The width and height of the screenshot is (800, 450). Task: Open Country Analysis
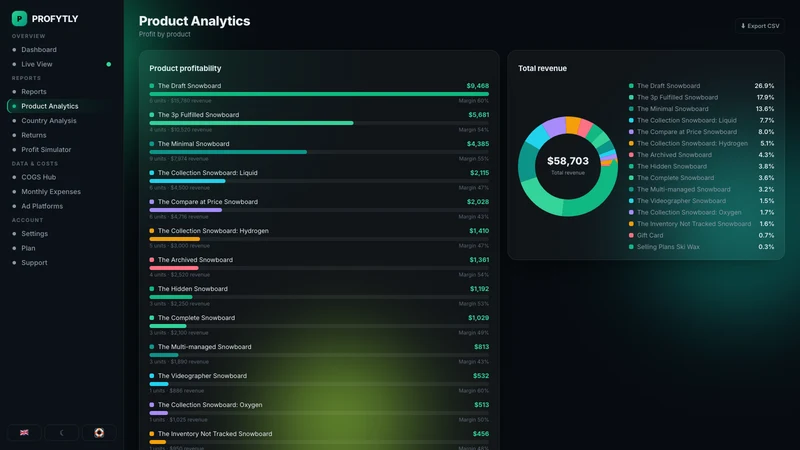[62, 120]
